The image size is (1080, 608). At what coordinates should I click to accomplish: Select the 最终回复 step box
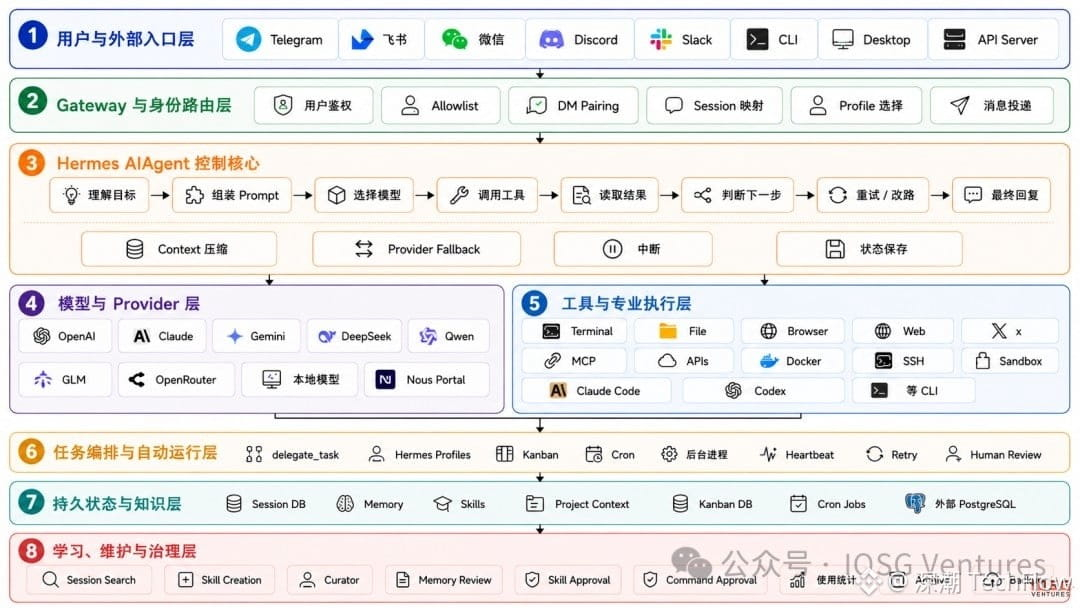tap(1001, 195)
